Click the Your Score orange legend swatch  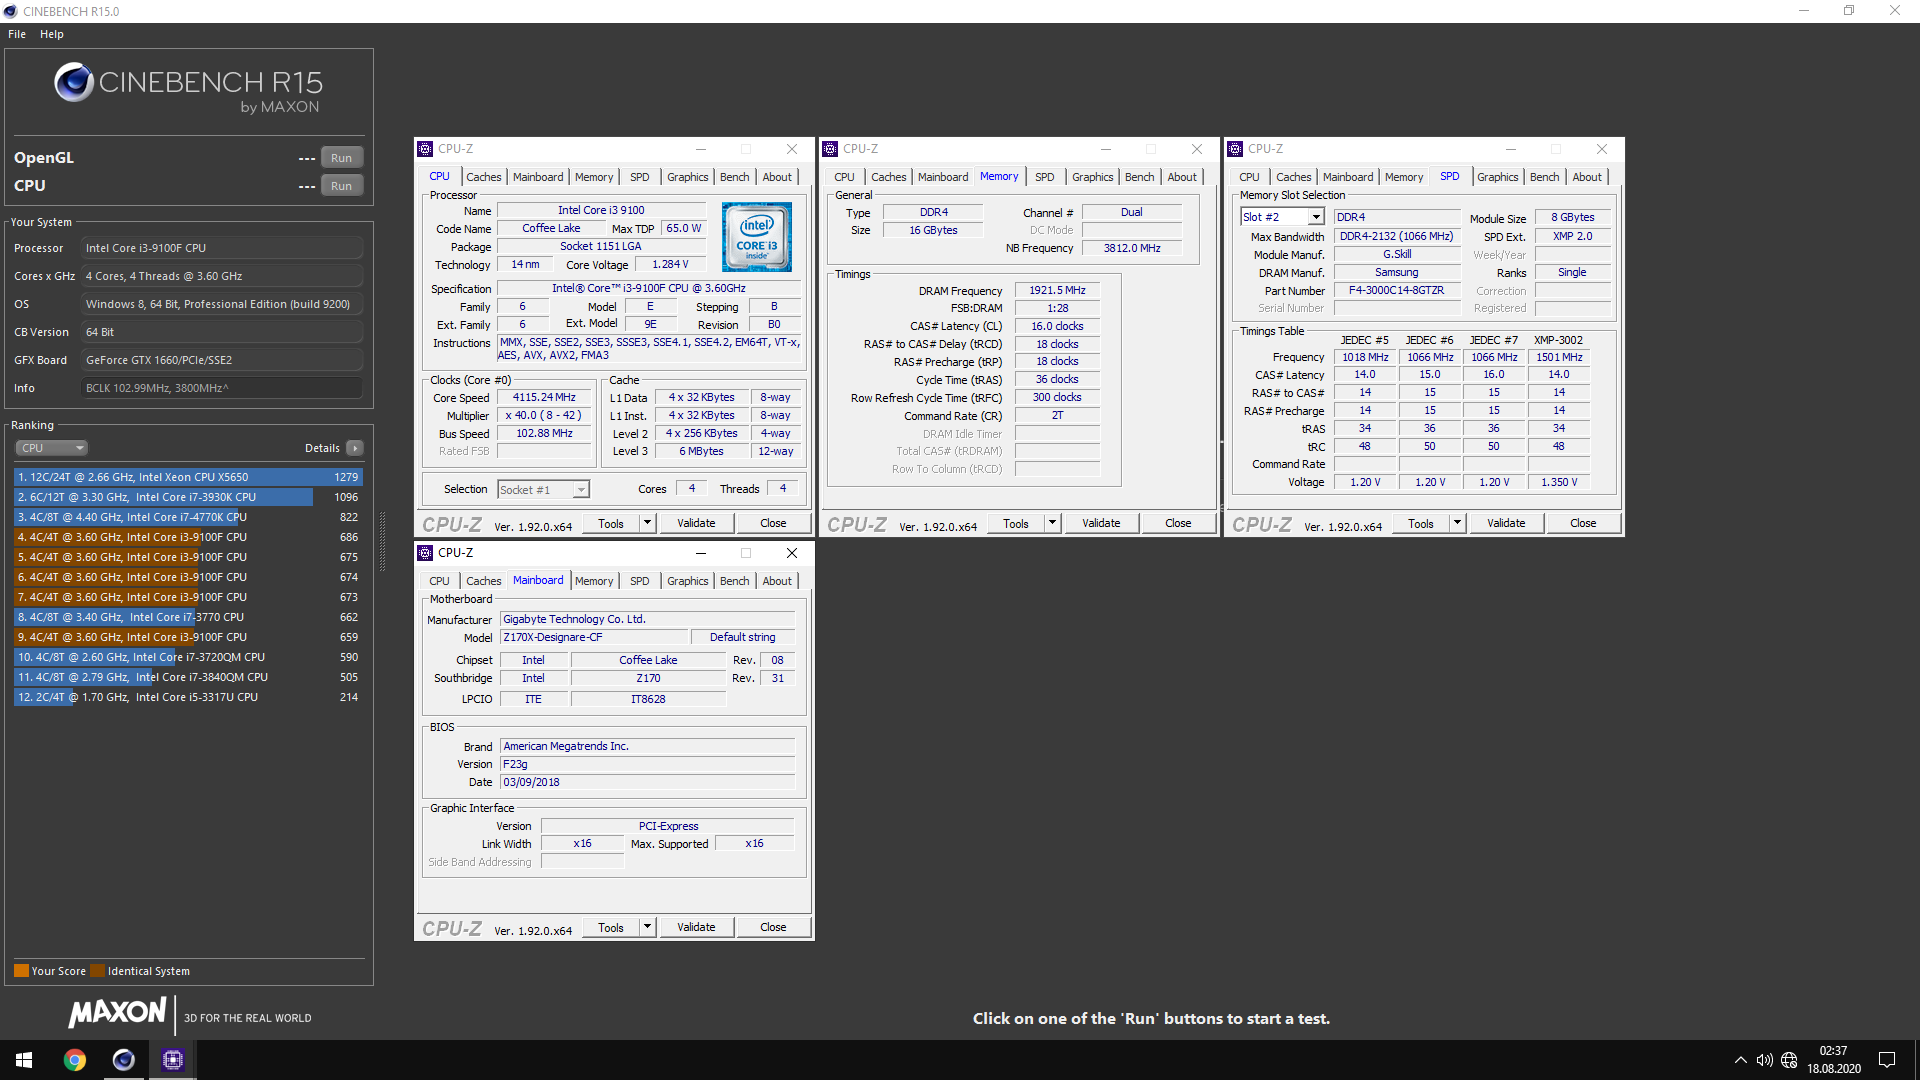coord(21,971)
